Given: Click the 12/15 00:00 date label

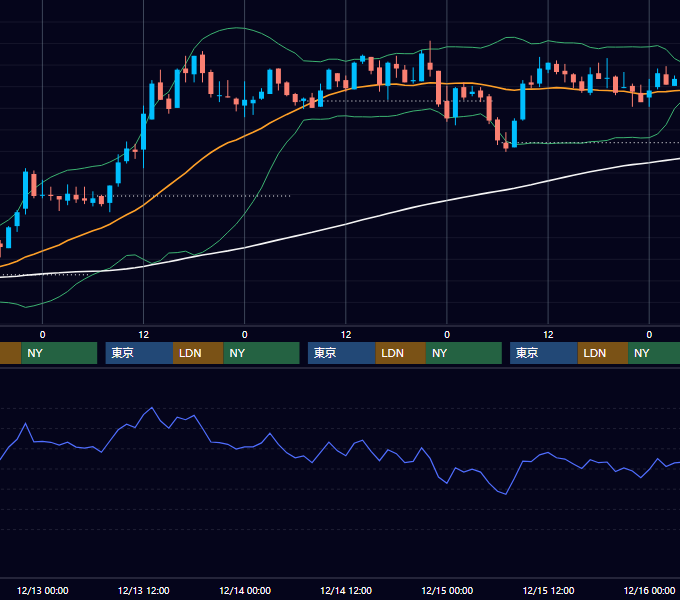Looking at the screenshot, I should coord(447,590).
